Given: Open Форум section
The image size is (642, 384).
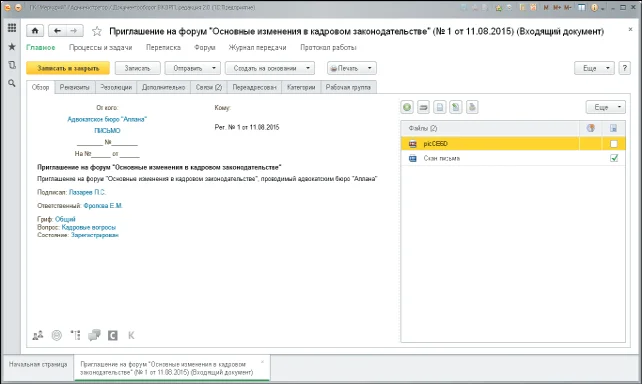Looking at the screenshot, I should pos(205,47).
